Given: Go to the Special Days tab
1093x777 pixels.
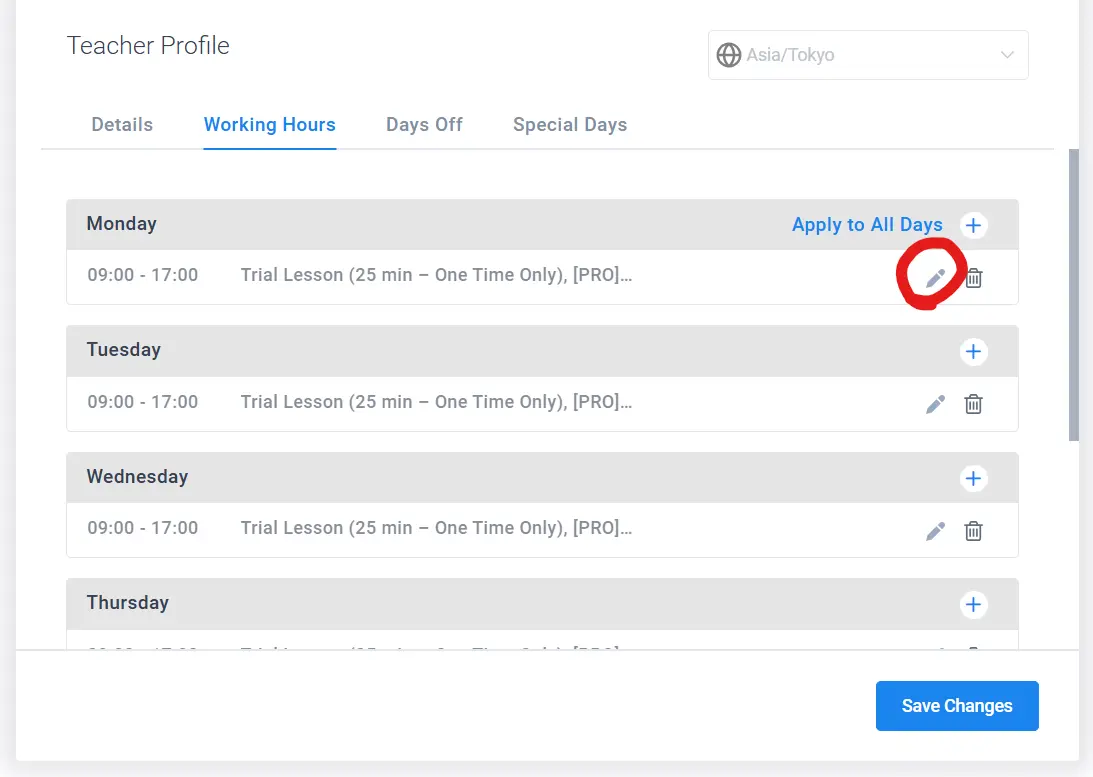Looking at the screenshot, I should (x=570, y=125).
